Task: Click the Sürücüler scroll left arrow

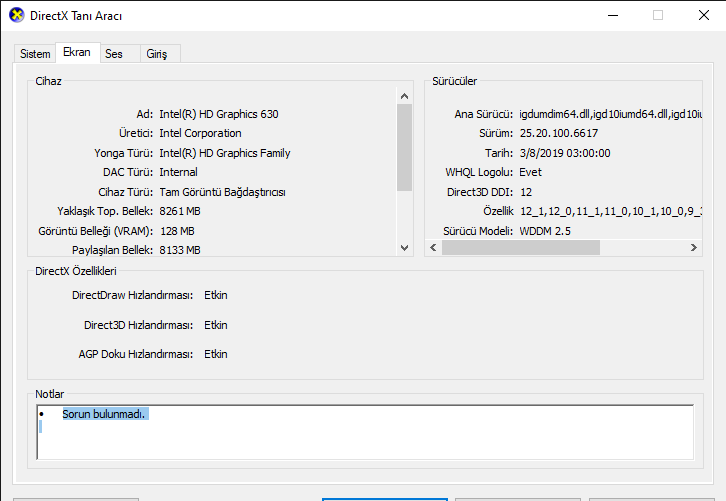Action: pyautogui.click(x=433, y=248)
